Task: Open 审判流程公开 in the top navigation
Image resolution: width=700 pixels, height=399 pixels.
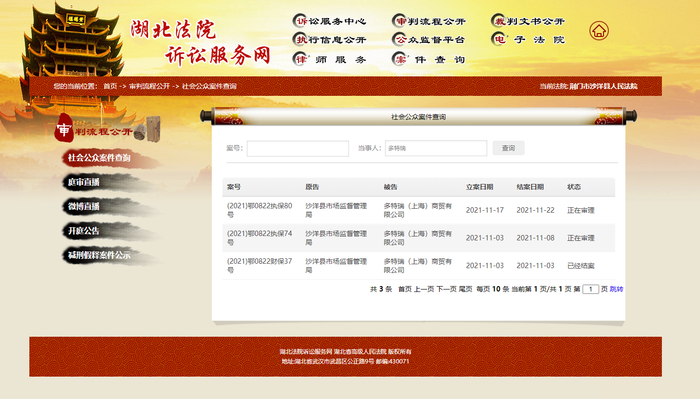Action: (x=429, y=21)
